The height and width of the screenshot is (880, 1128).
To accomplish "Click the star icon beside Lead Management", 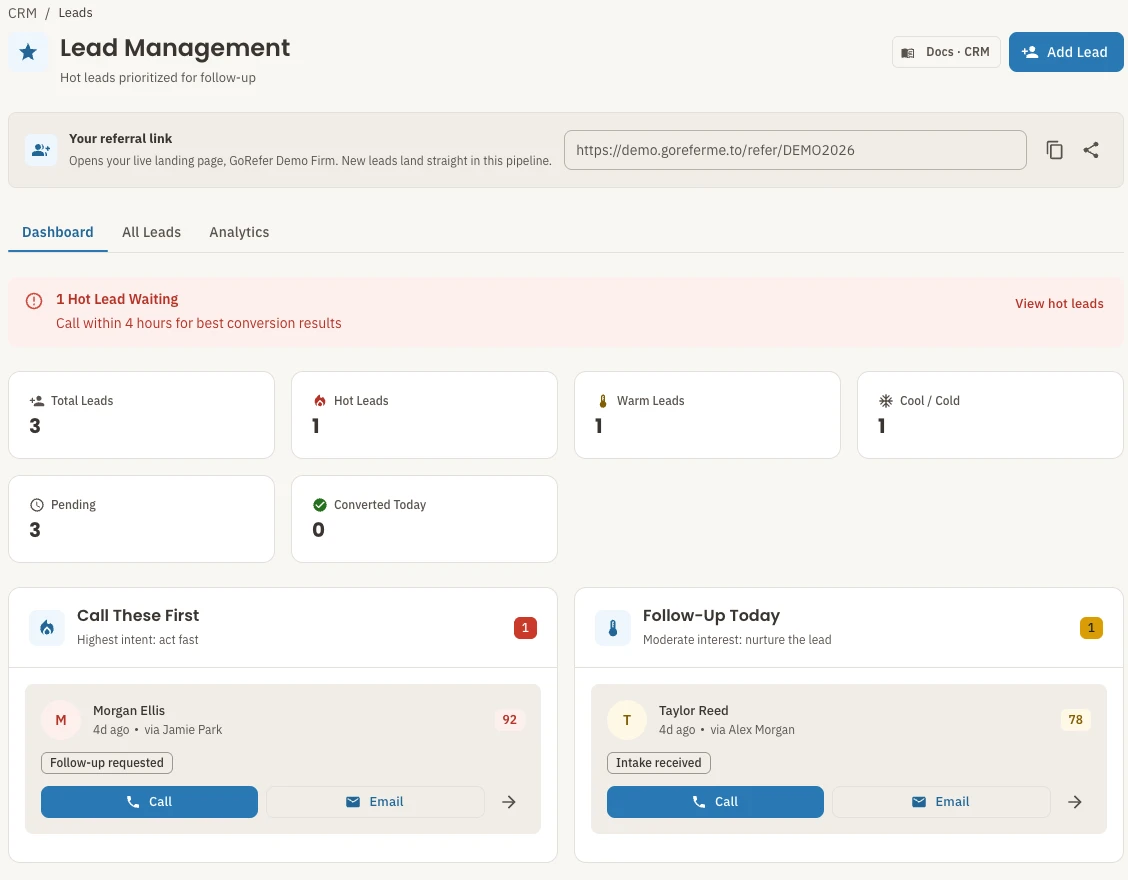I will pyautogui.click(x=28, y=52).
